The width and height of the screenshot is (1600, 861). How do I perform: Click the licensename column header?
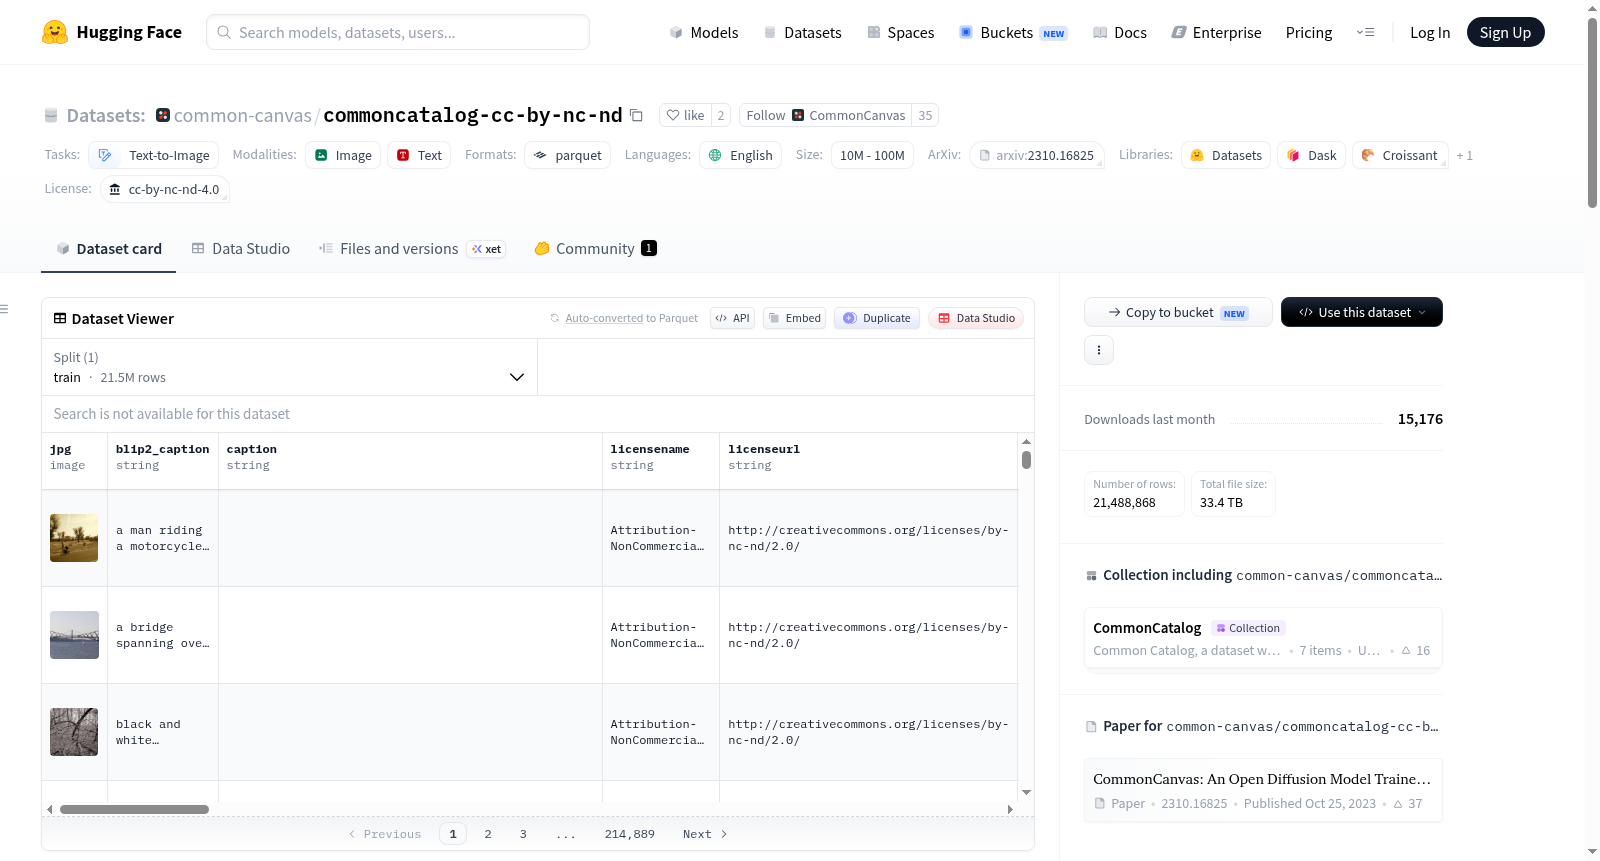coord(661,458)
